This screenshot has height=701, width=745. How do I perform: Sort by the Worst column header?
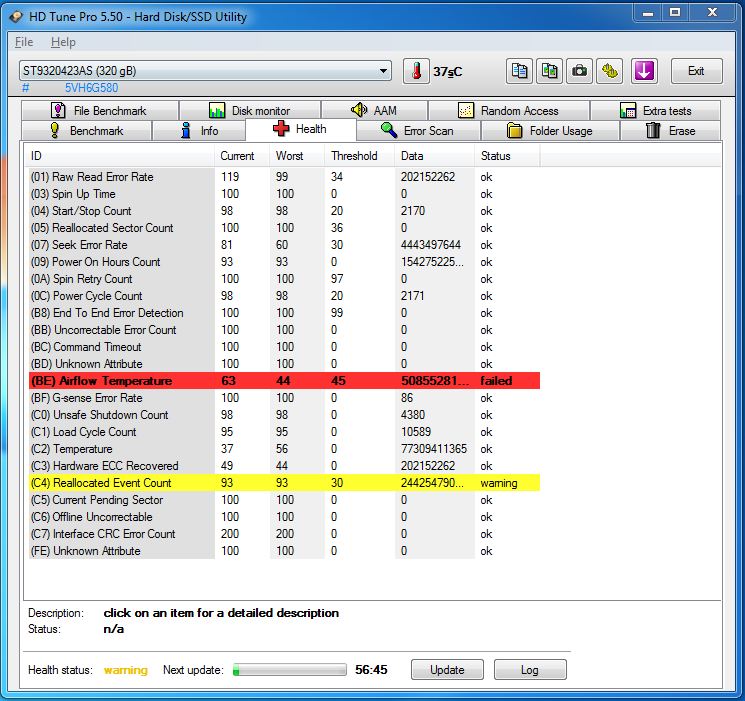[x=297, y=156]
